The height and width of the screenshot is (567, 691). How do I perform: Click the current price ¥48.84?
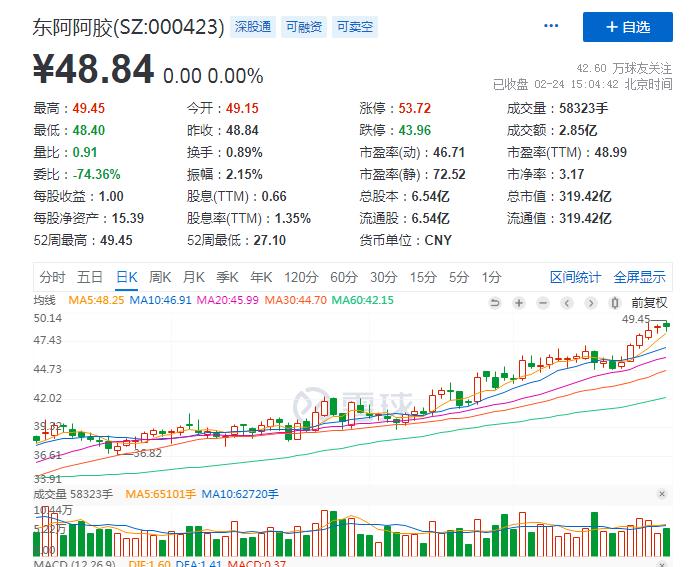(93, 69)
